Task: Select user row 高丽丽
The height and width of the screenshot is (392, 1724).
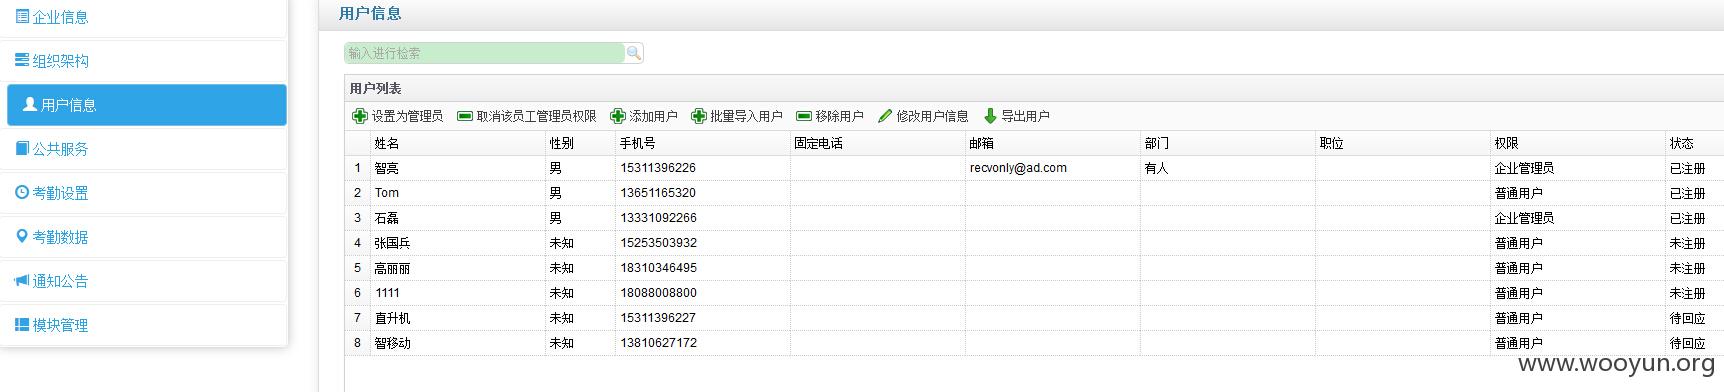Action: pos(1034,268)
